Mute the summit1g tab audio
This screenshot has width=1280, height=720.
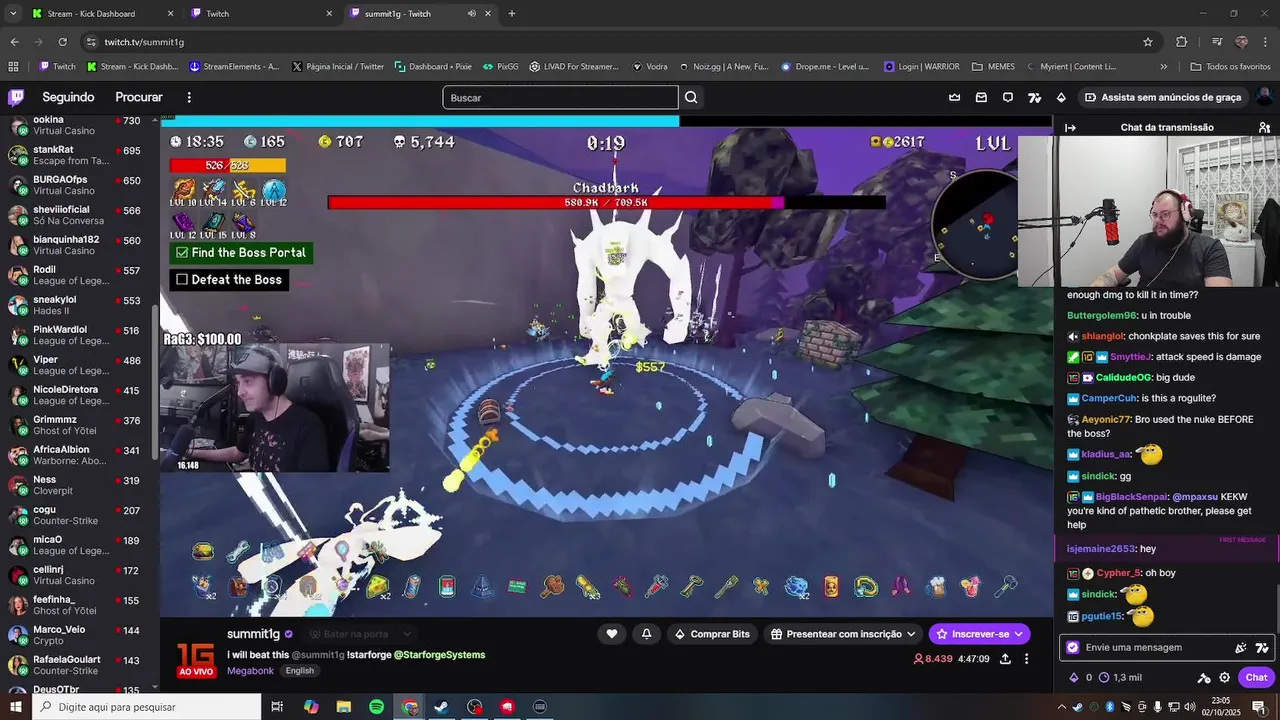pyautogui.click(x=472, y=14)
